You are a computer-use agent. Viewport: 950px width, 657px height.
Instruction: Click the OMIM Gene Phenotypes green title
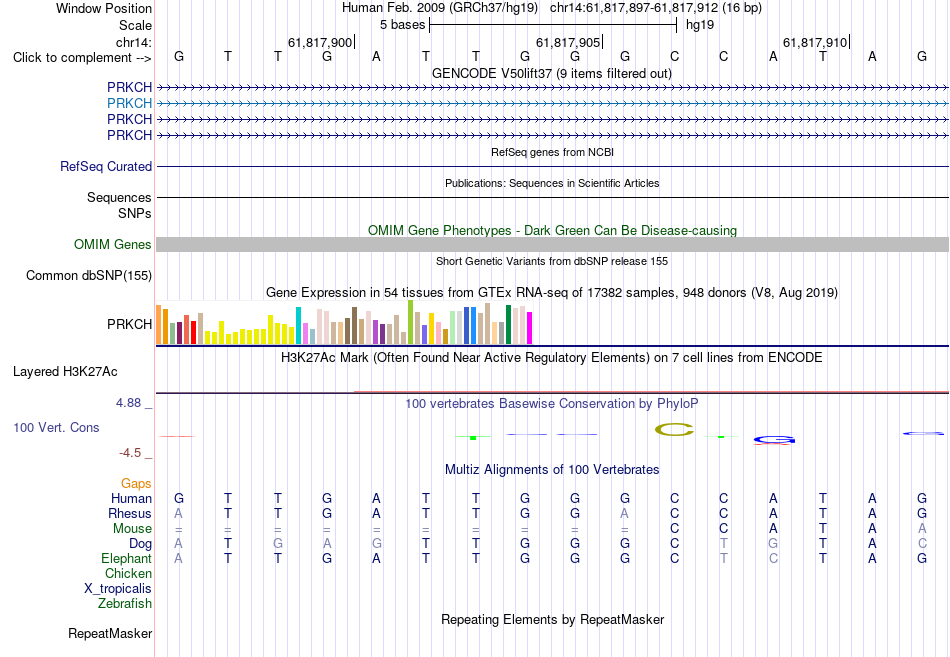(552, 231)
